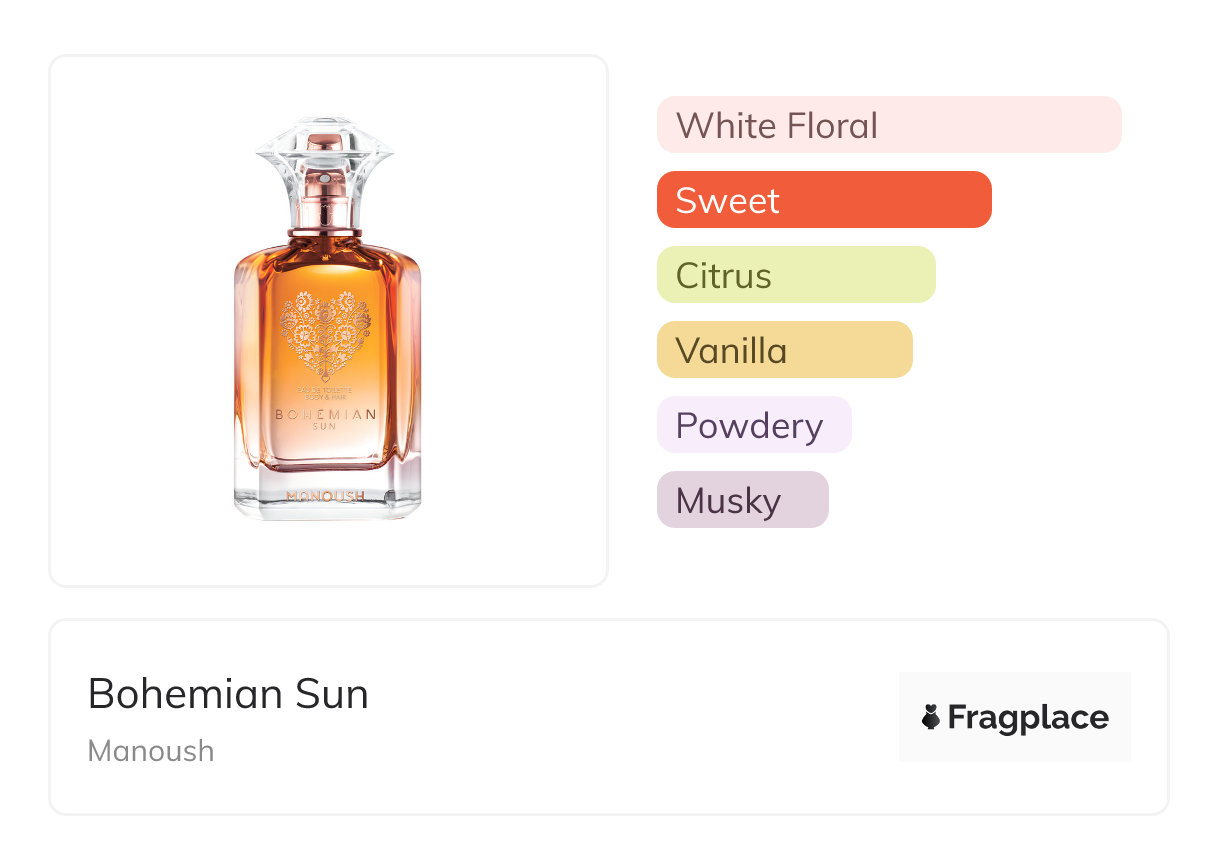Open the Manoush brand name link
1218x864 pixels.
click(x=151, y=751)
